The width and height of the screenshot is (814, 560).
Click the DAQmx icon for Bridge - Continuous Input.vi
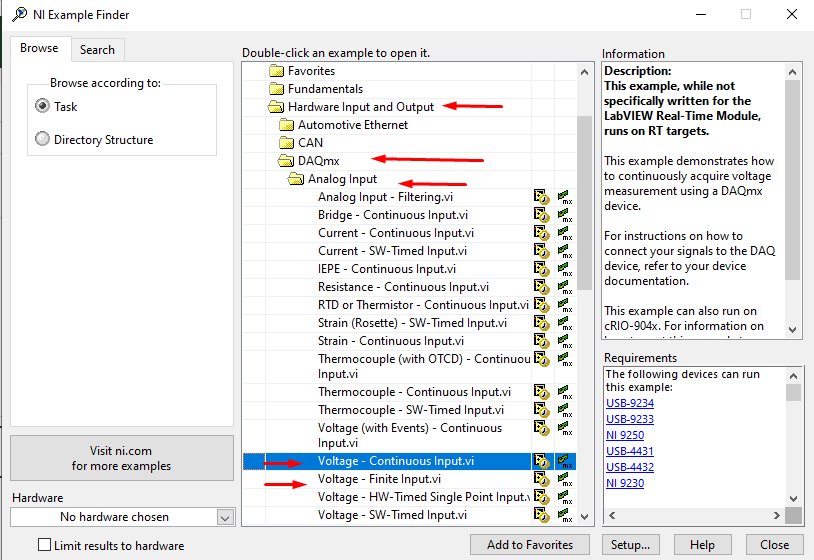565,215
